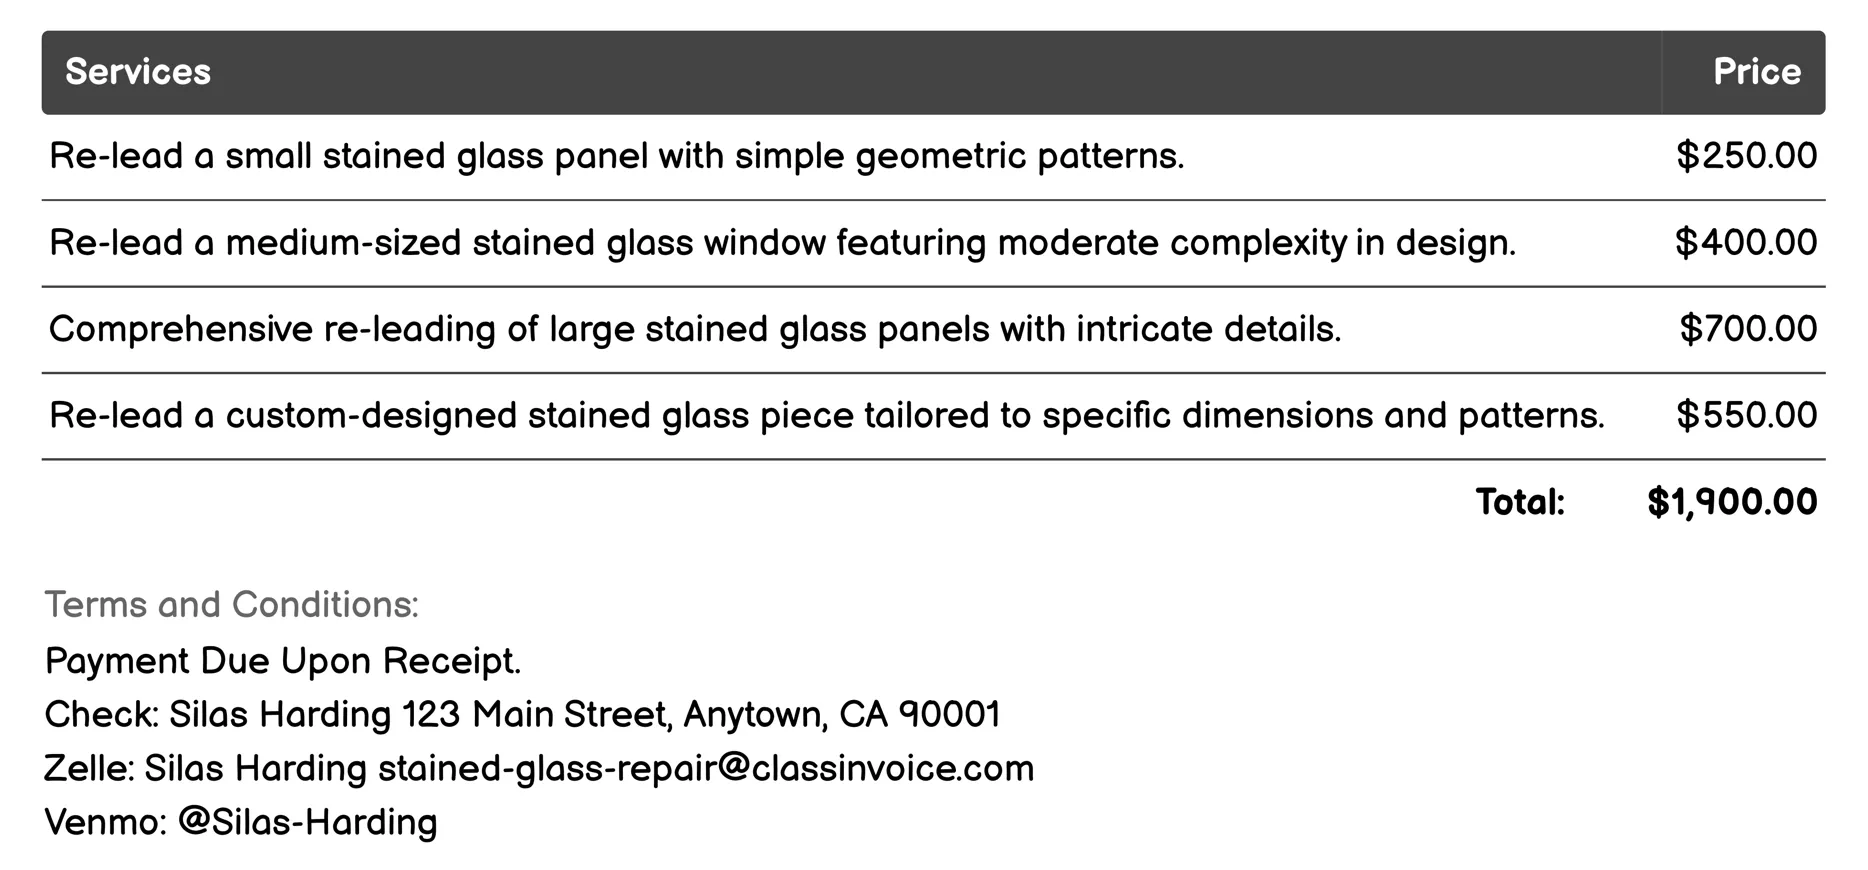This screenshot has height=870, width=1868.
Task: Click the $1,900.00 total amount
Action: [1732, 502]
